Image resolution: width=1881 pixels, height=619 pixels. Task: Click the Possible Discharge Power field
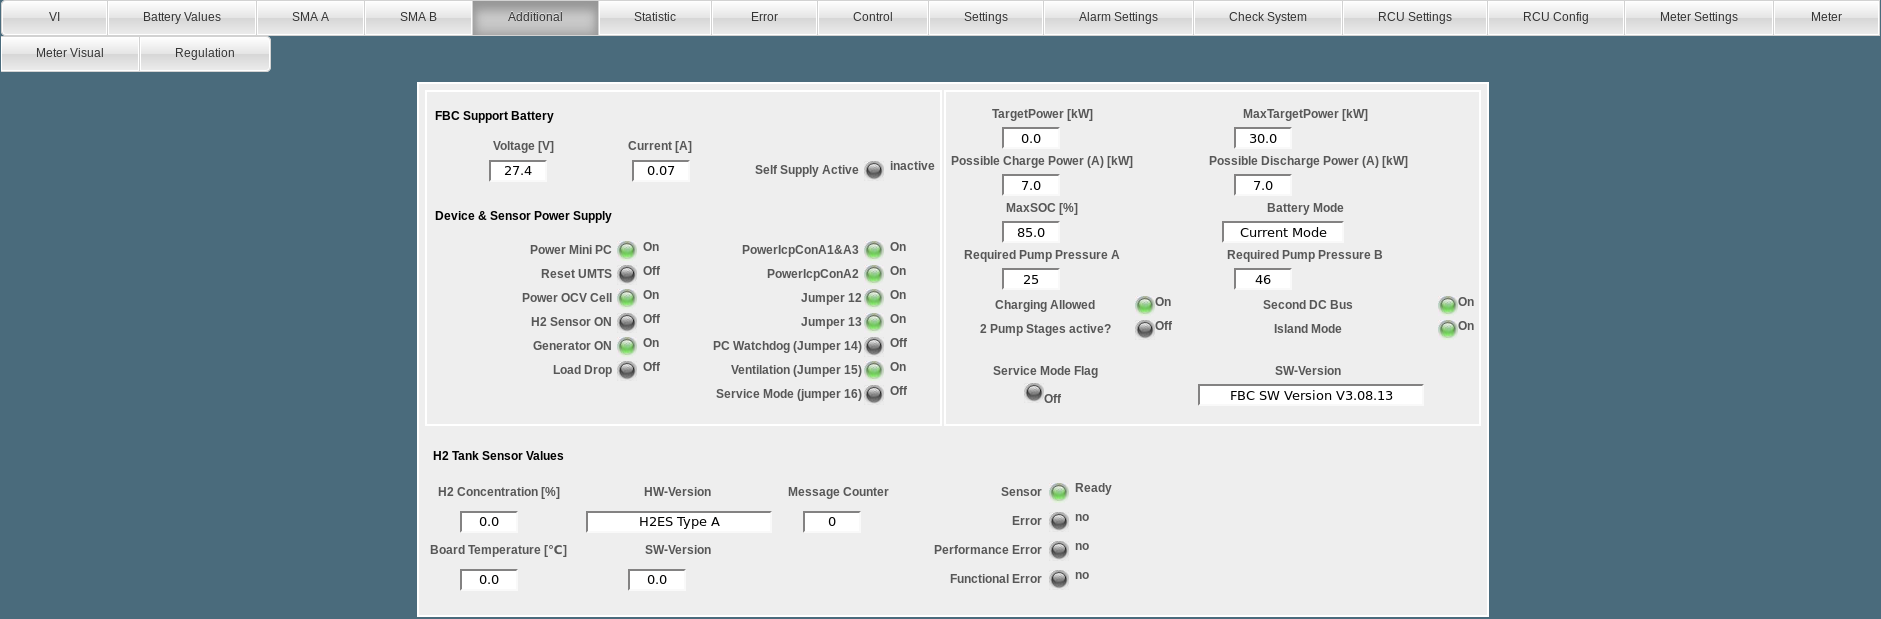click(x=1263, y=186)
